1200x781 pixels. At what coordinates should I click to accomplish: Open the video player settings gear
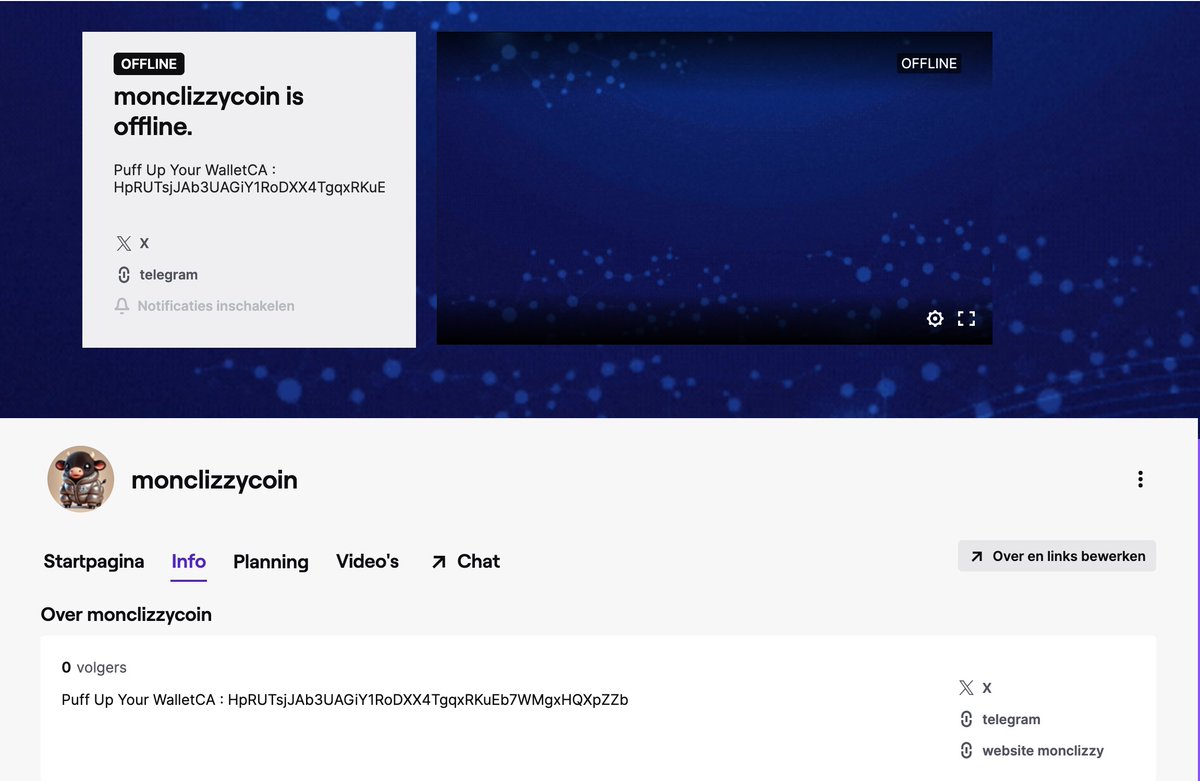click(x=935, y=319)
